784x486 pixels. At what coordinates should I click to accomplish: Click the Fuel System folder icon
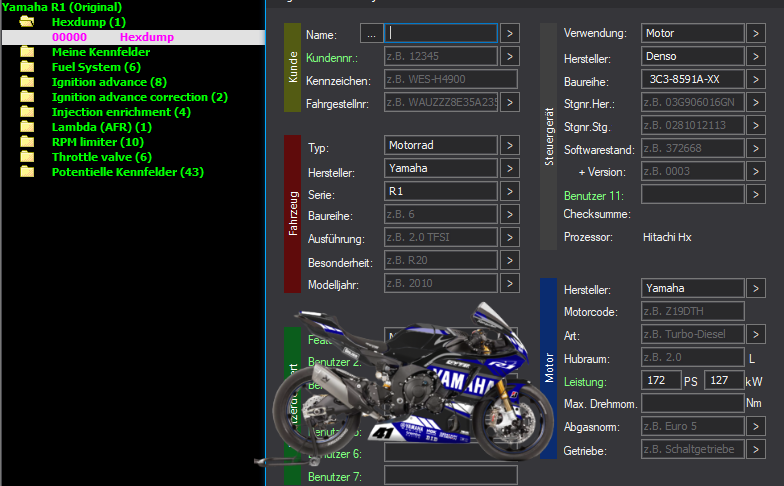[x=27, y=67]
